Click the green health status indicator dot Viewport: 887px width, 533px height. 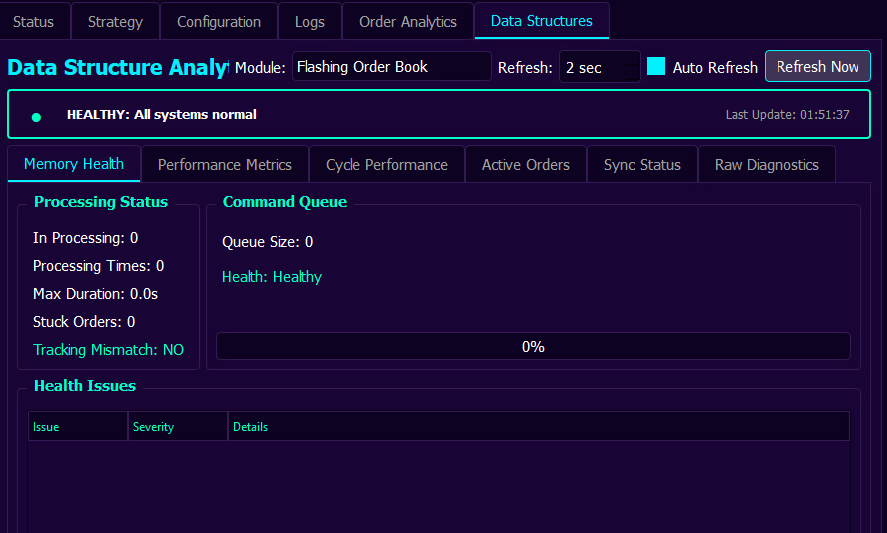click(36, 117)
